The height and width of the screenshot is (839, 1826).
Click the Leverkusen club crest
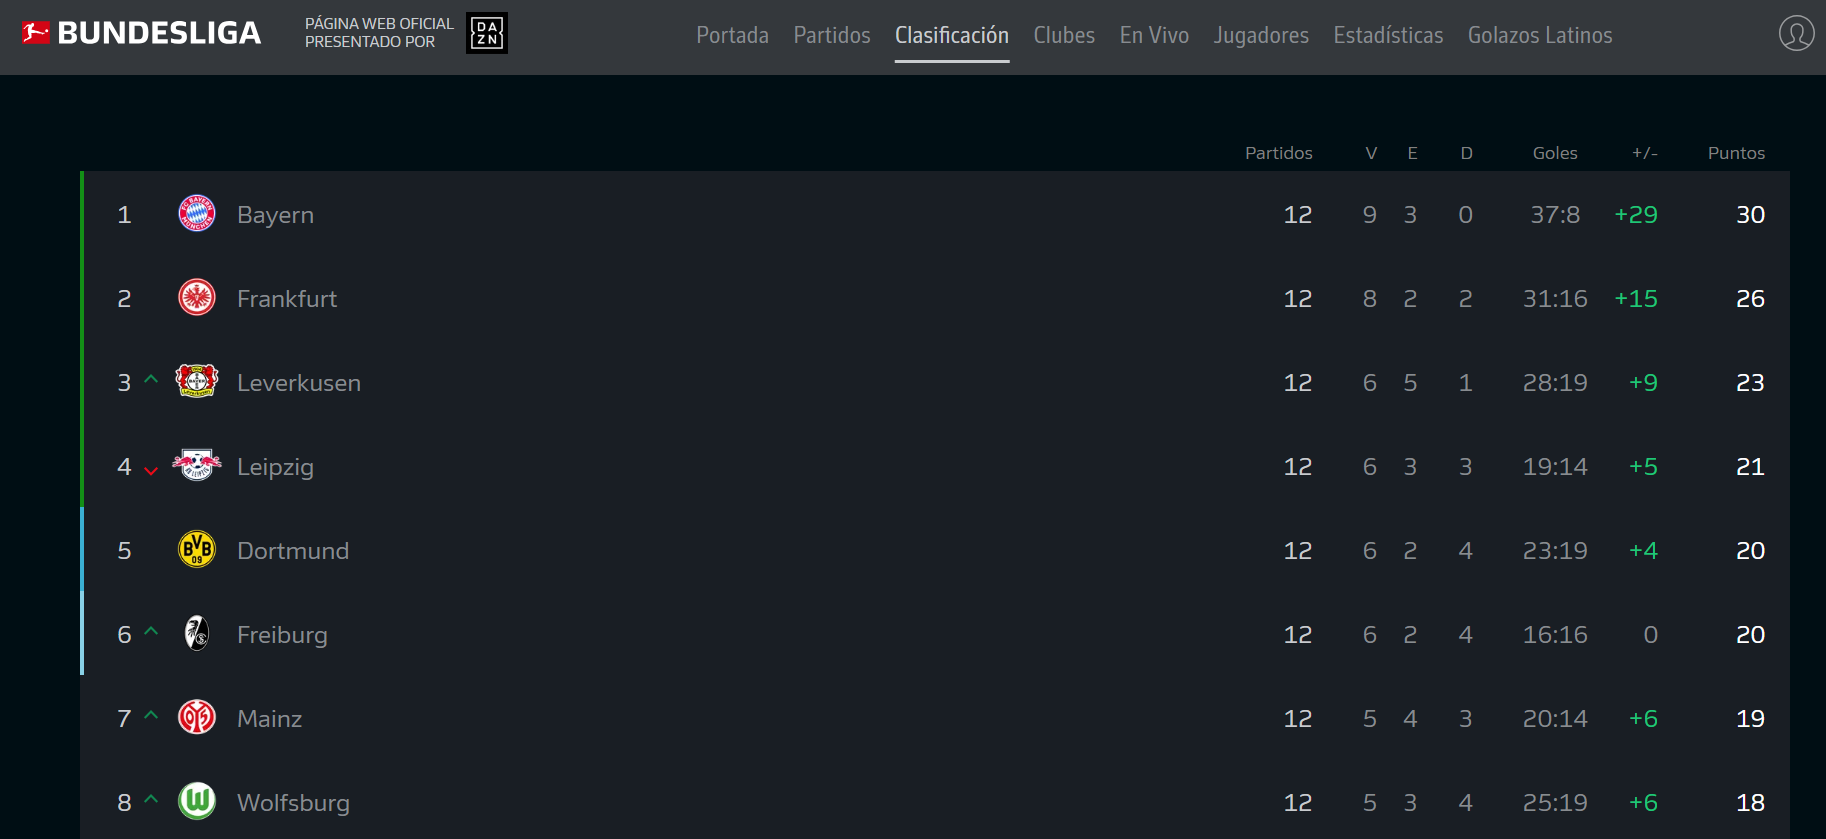[x=197, y=381]
